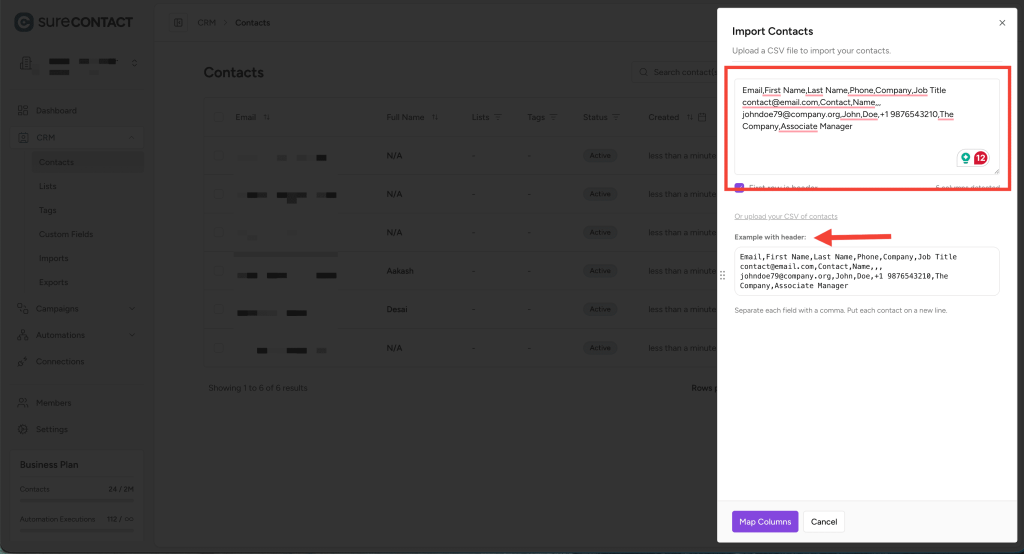Expand the Campaigns sidebar menu
Viewport: 1024px width, 554px height.
pos(132,308)
